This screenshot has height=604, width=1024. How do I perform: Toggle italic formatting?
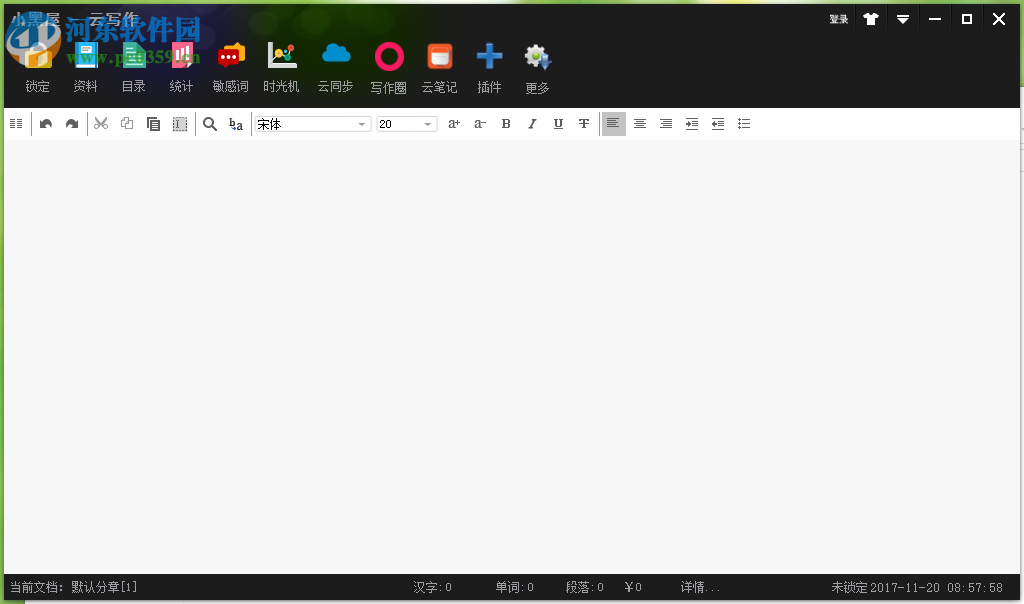(532, 123)
